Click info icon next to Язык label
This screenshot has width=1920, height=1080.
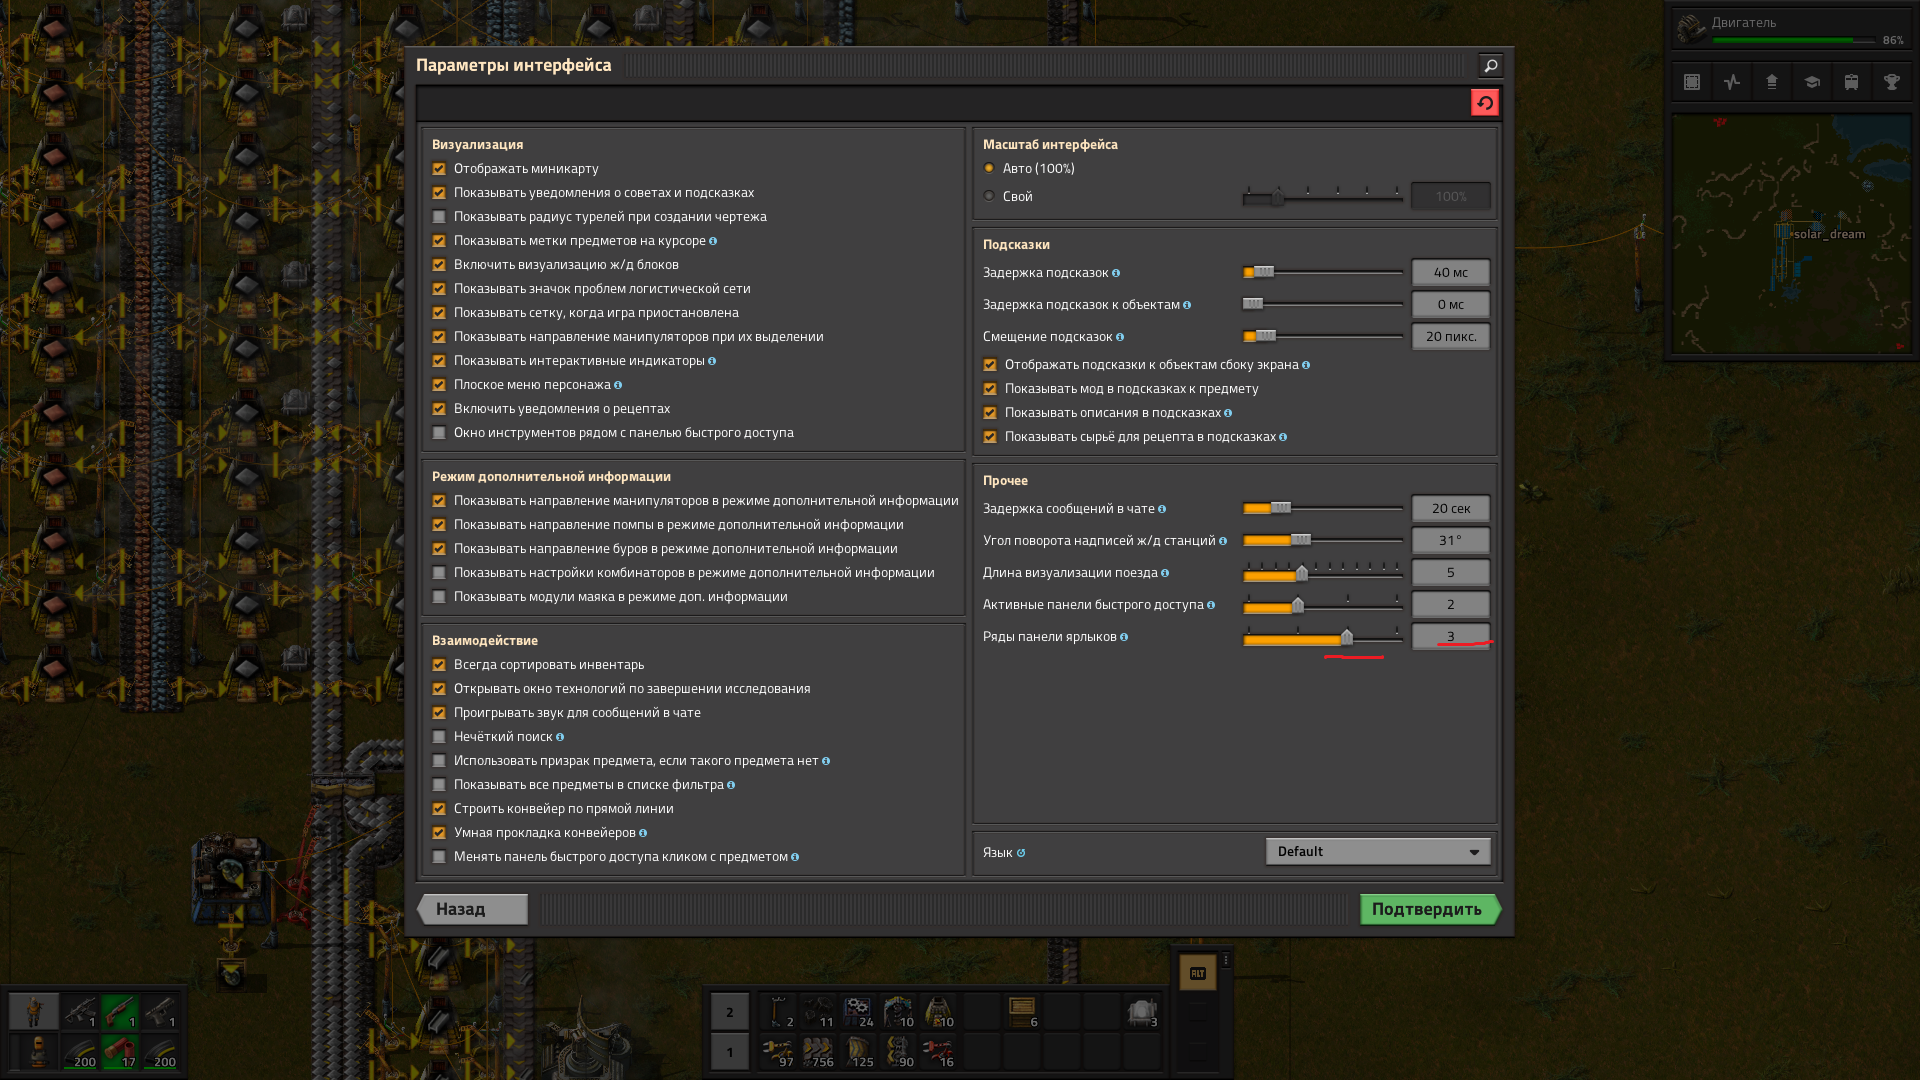(x=1021, y=853)
